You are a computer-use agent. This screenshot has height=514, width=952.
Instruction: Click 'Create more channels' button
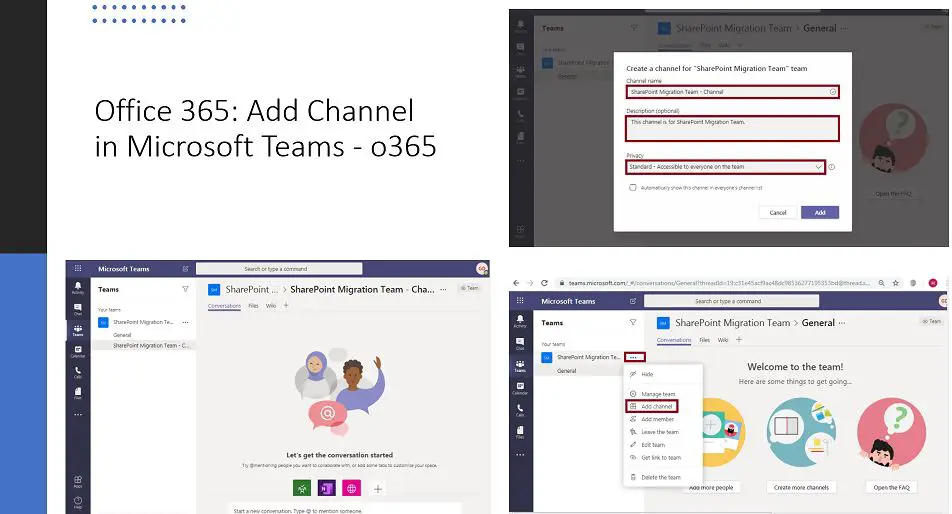pos(801,487)
